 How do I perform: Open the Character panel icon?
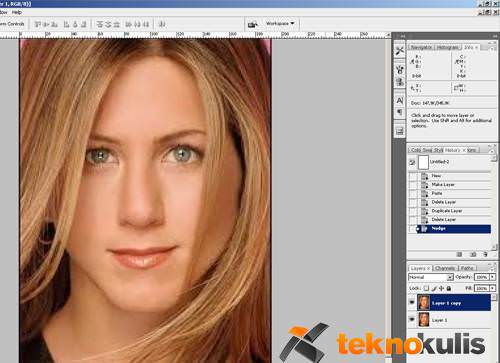click(400, 100)
